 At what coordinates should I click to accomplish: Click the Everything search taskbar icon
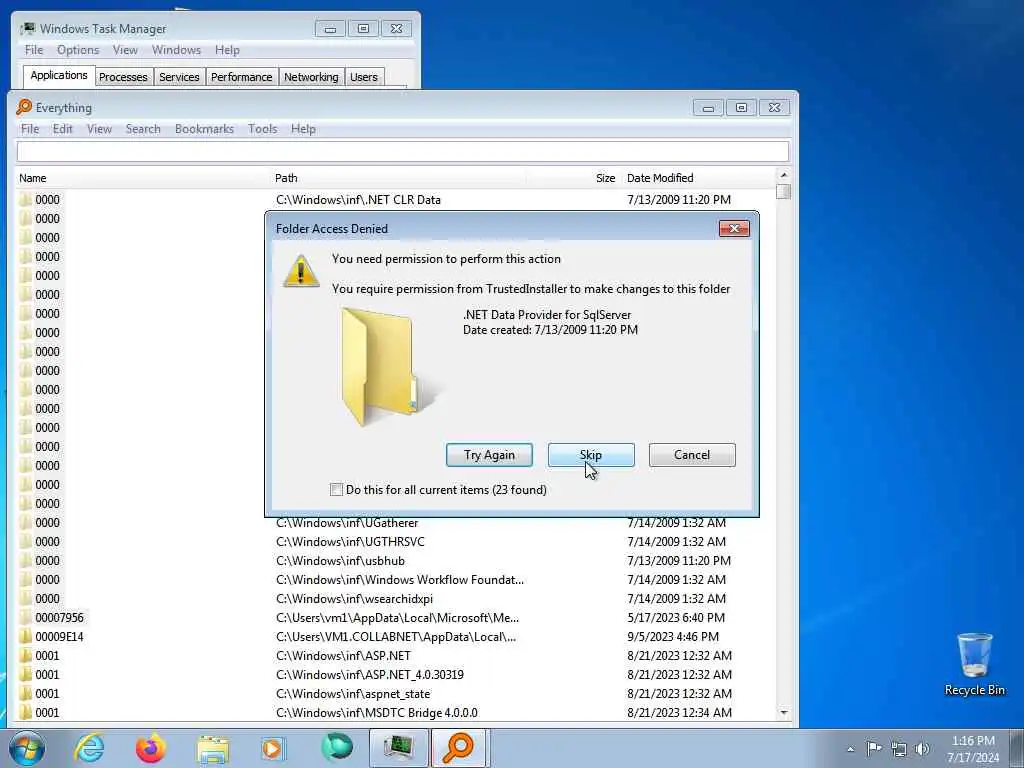point(459,748)
